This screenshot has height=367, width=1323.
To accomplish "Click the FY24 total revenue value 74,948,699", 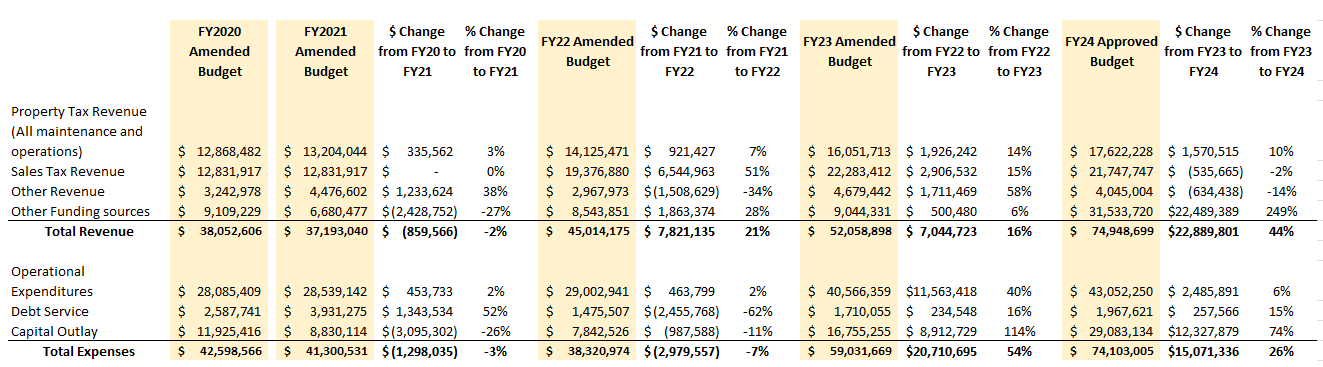I will point(1111,232).
